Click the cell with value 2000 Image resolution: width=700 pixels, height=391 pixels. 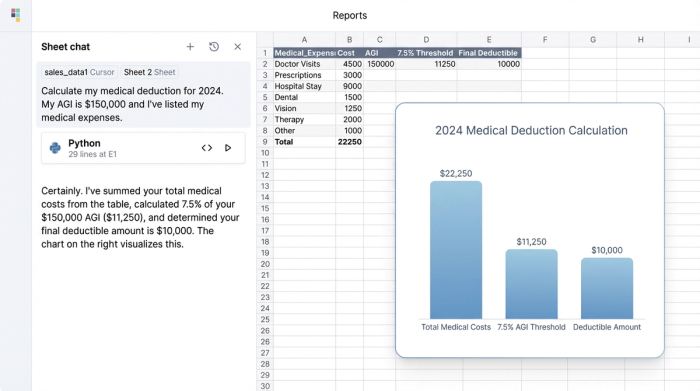click(350, 120)
